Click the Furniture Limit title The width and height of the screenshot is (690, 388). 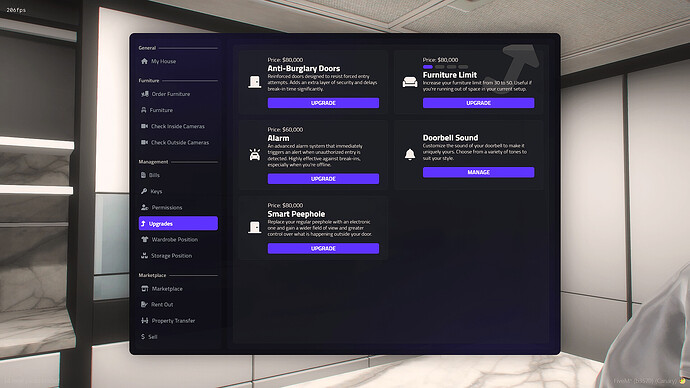click(450, 75)
